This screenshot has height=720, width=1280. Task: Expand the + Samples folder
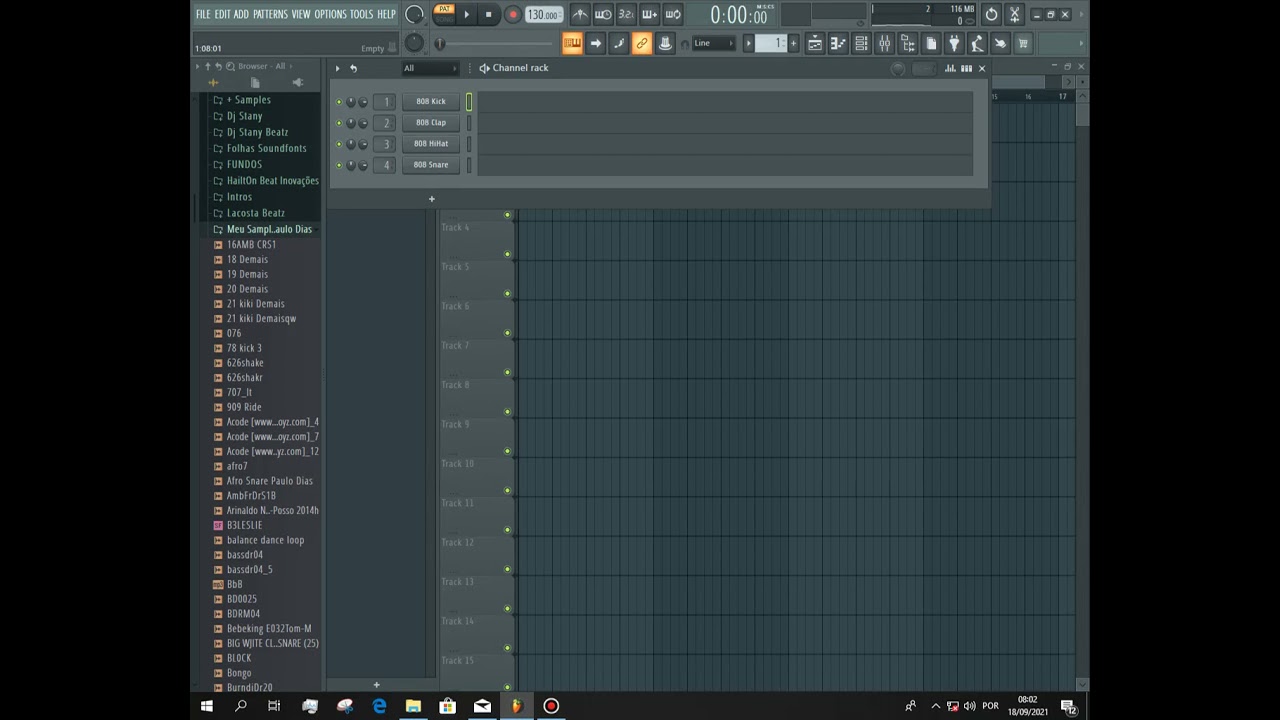248,100
